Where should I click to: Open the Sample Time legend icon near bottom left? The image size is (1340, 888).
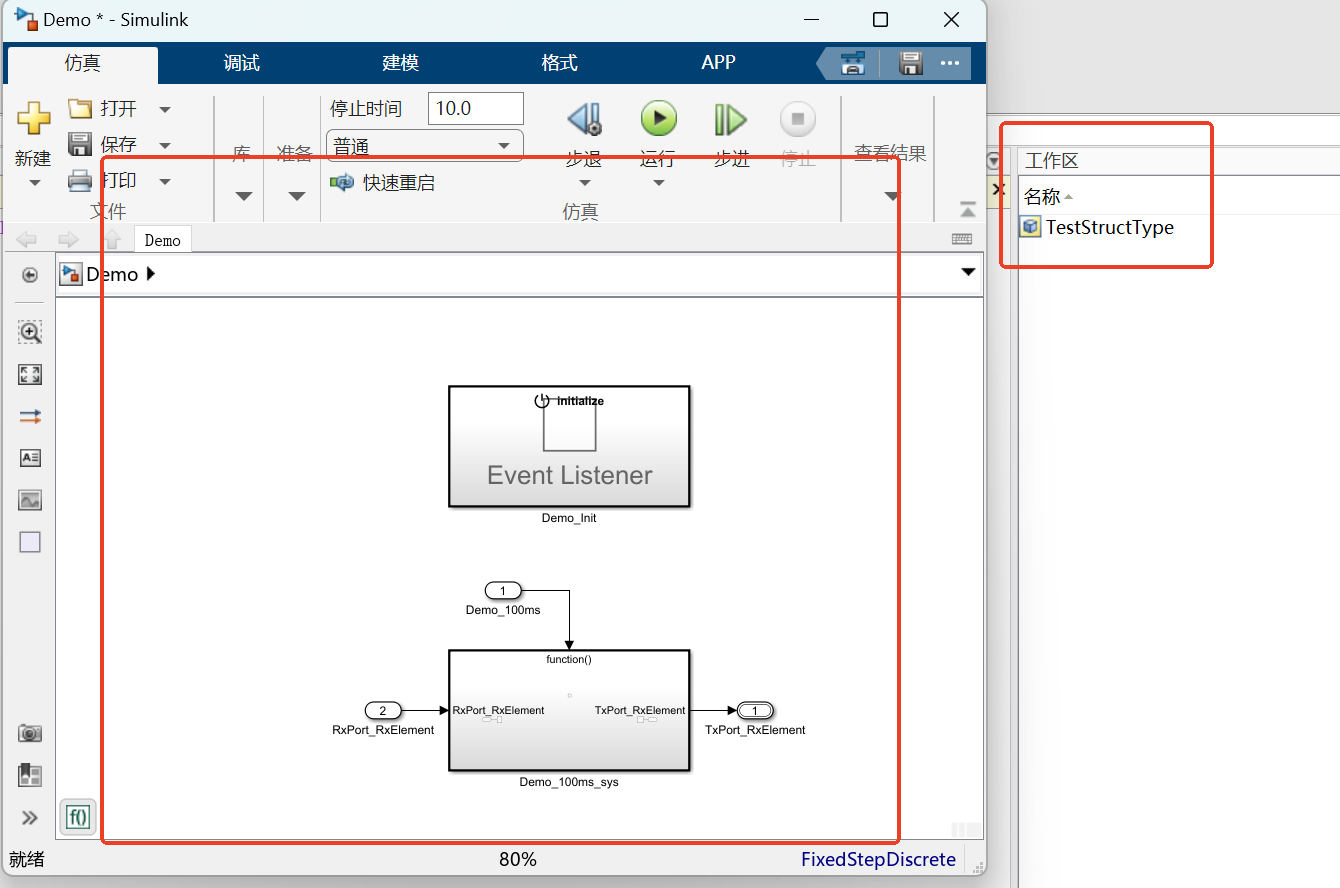click(x=30, y=775)
